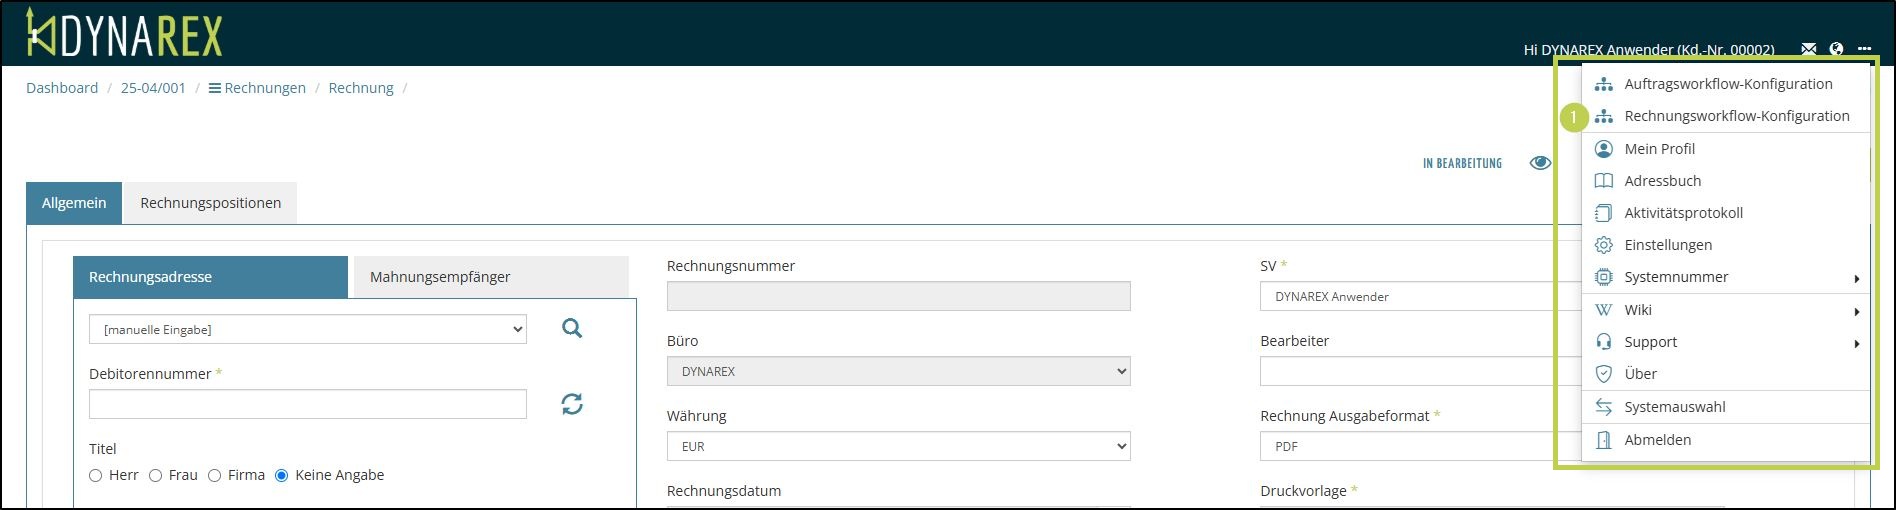This screenshot has width=1896, height=510.
Task: Toggle the eye visibility icon near status
Action: click(1540, 163)
